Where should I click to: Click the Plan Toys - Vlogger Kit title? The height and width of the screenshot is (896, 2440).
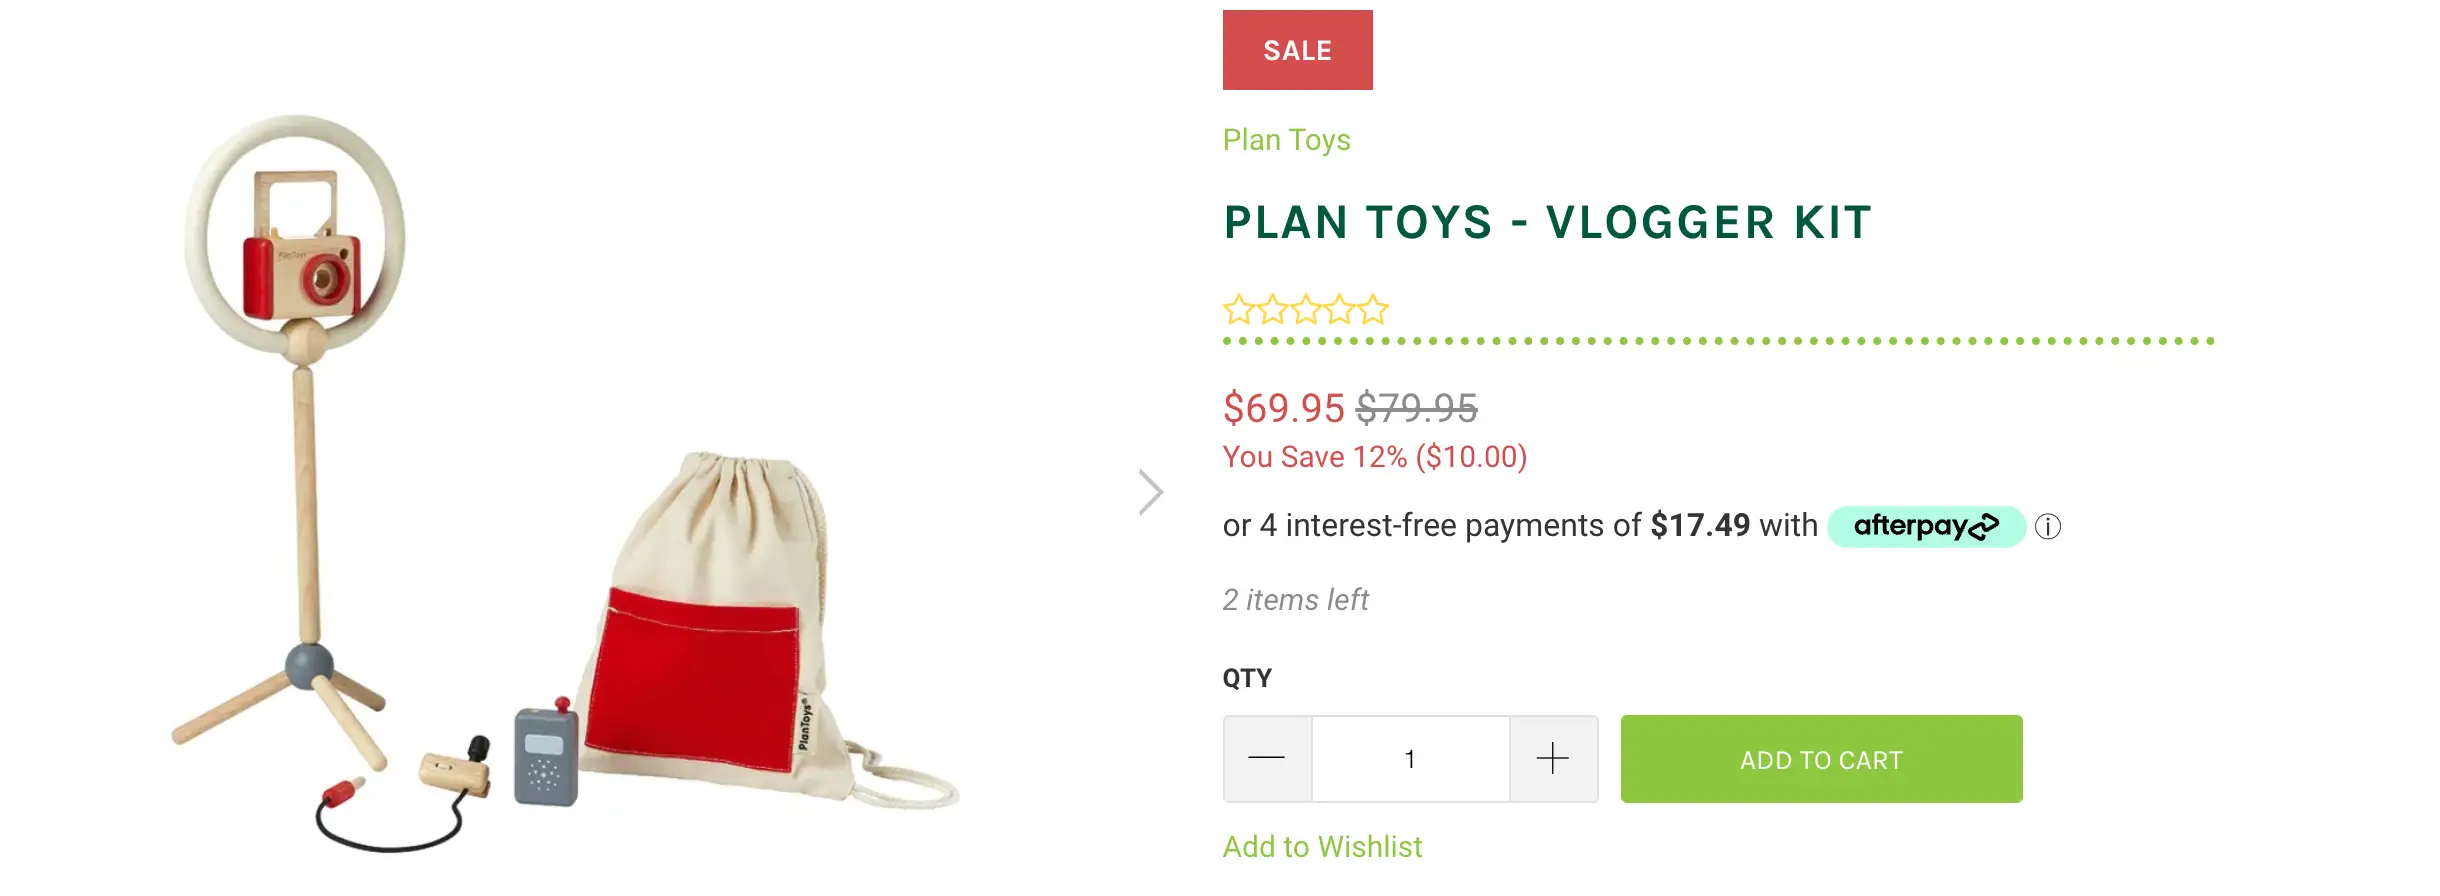[x=1547, y=222]
